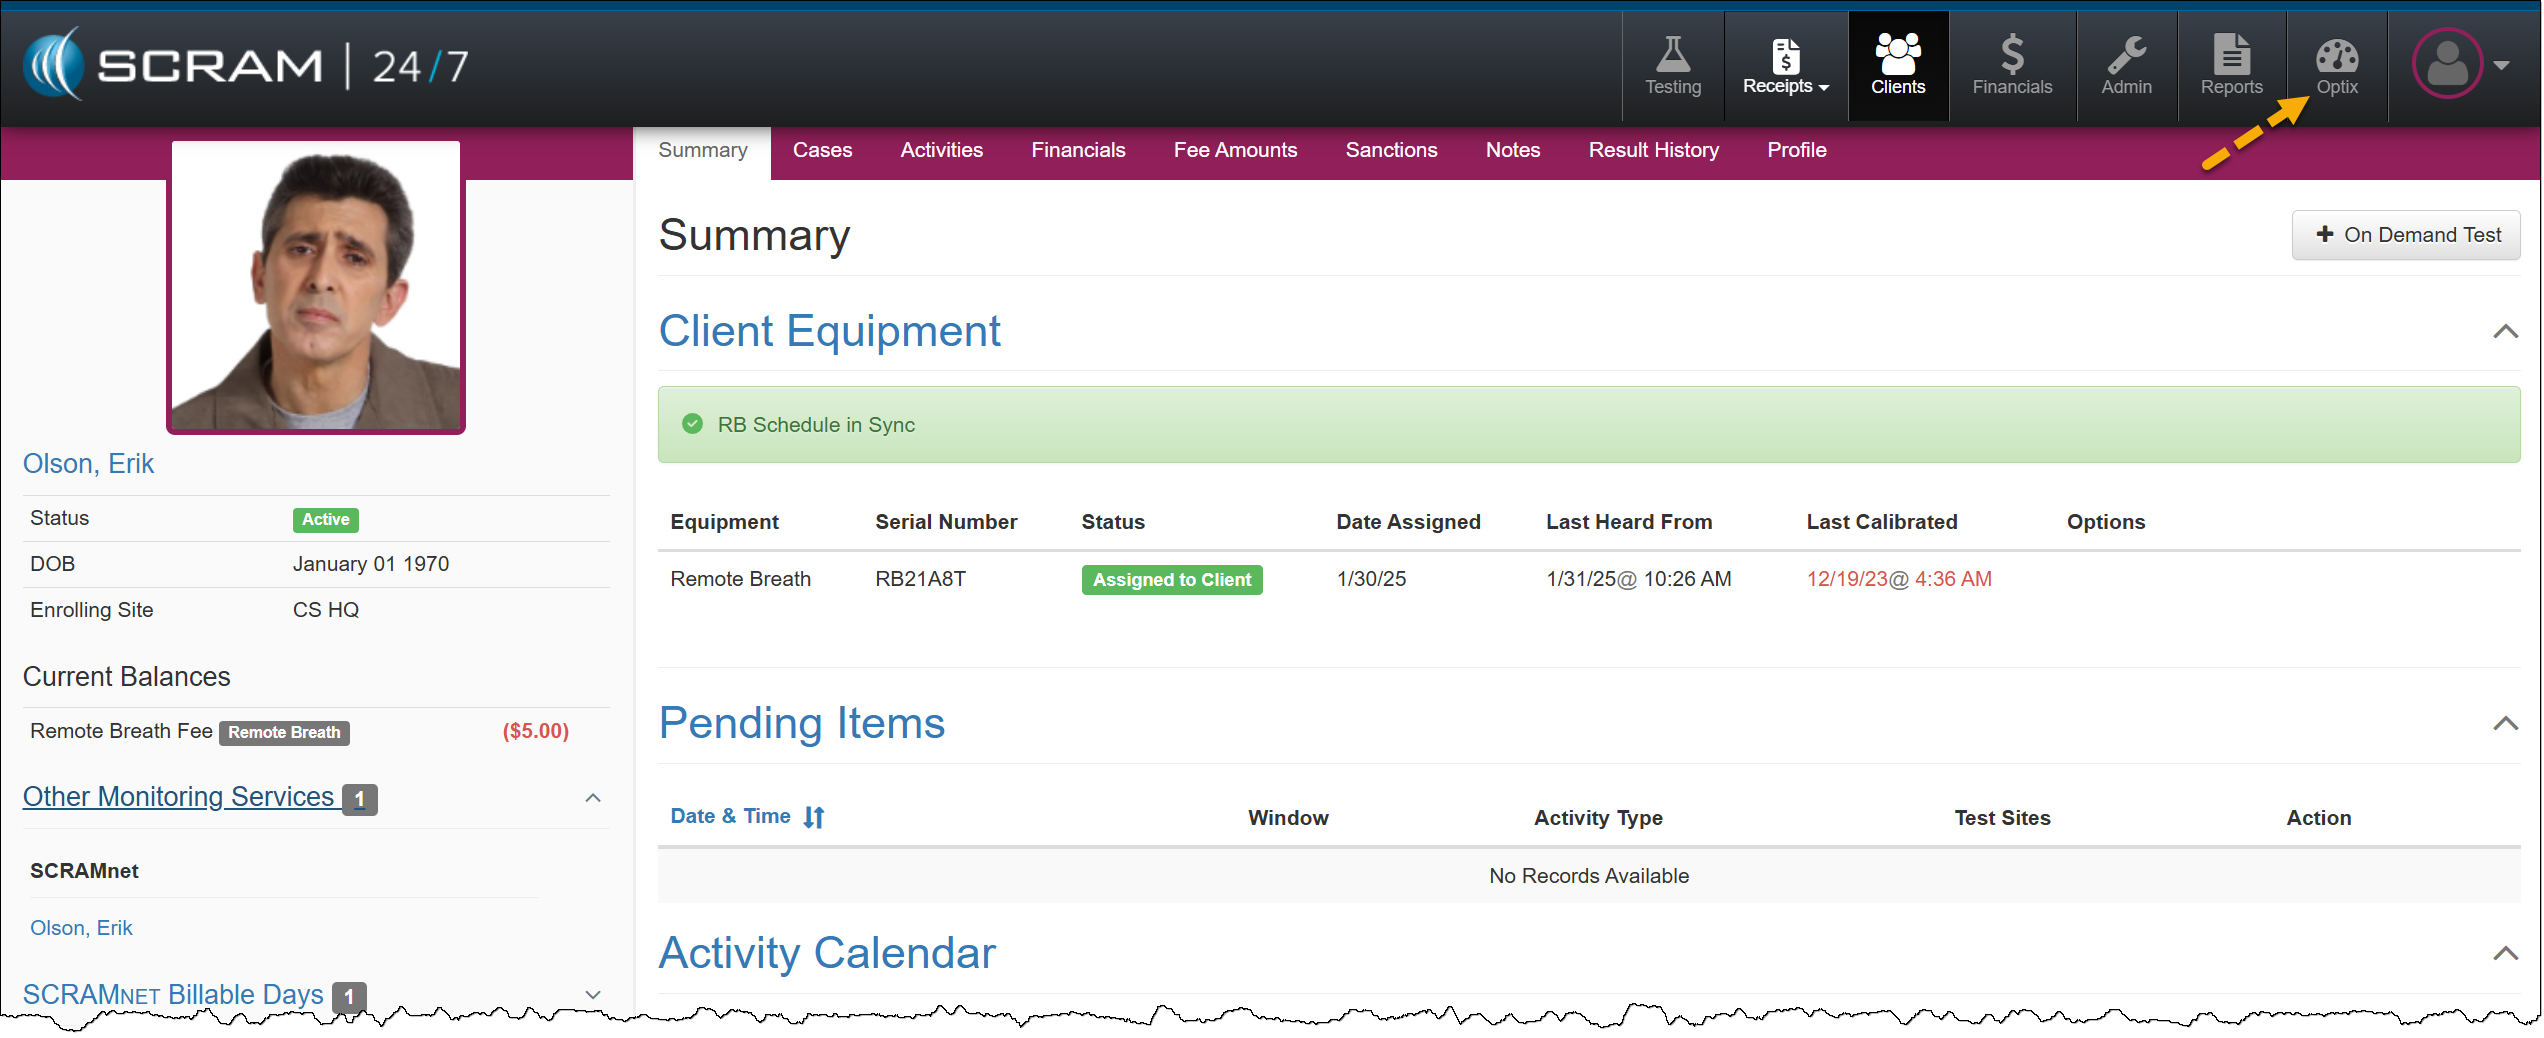2544x1038 pixels.
Task: Open Financials dollar sign icon
Action: 2011,66
